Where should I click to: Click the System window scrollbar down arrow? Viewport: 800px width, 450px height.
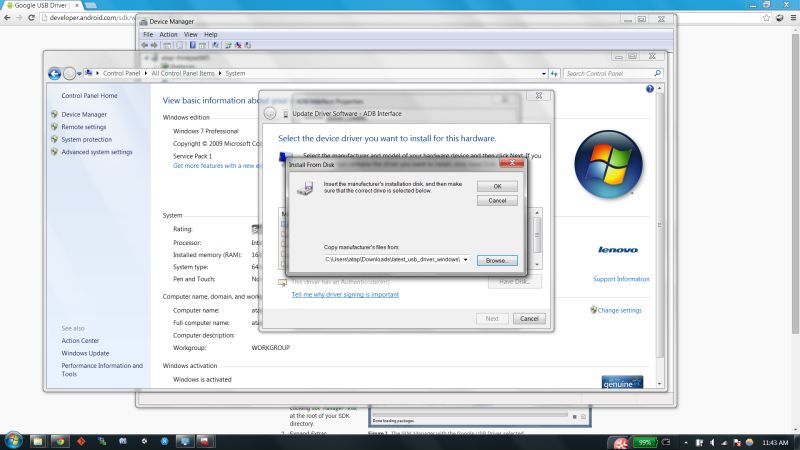click(660, 384)
